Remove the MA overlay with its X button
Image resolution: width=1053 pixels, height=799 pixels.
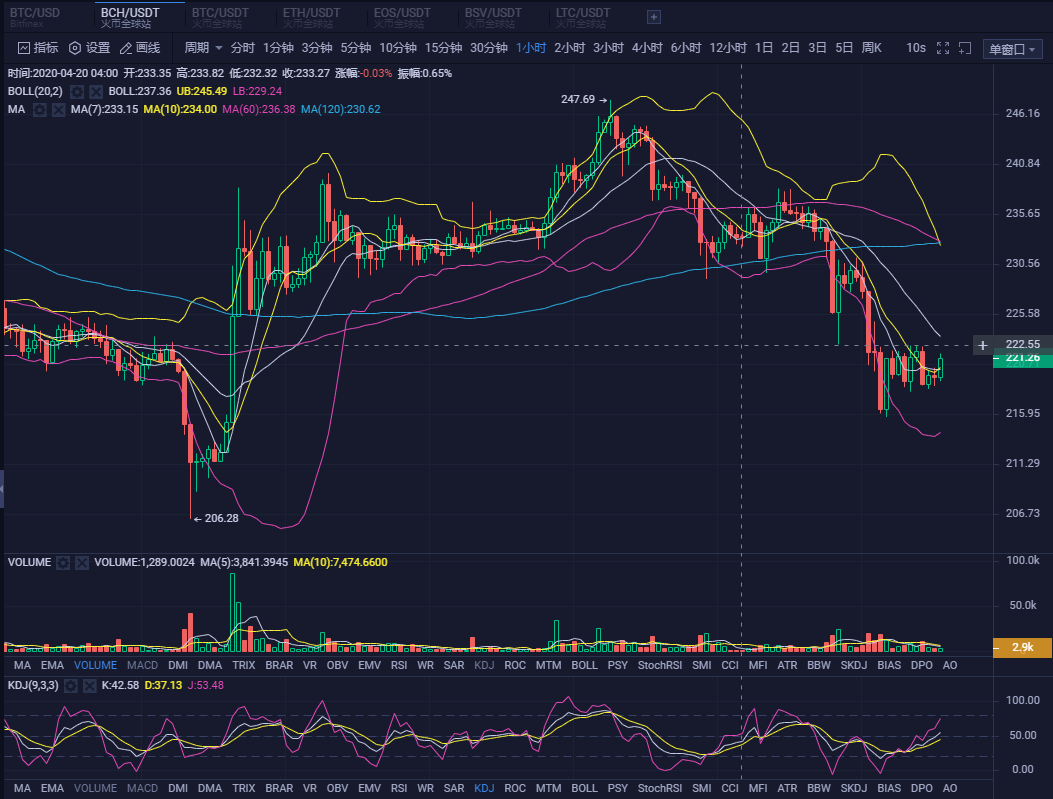(57, 109)
